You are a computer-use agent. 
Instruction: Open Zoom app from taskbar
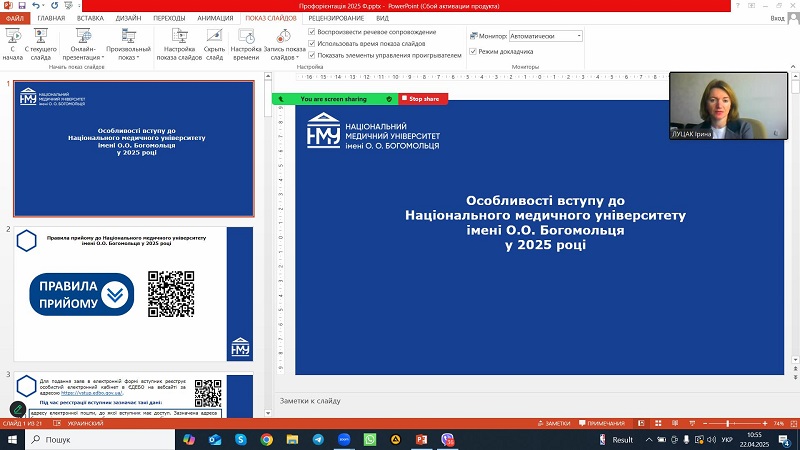pos(344,439)
